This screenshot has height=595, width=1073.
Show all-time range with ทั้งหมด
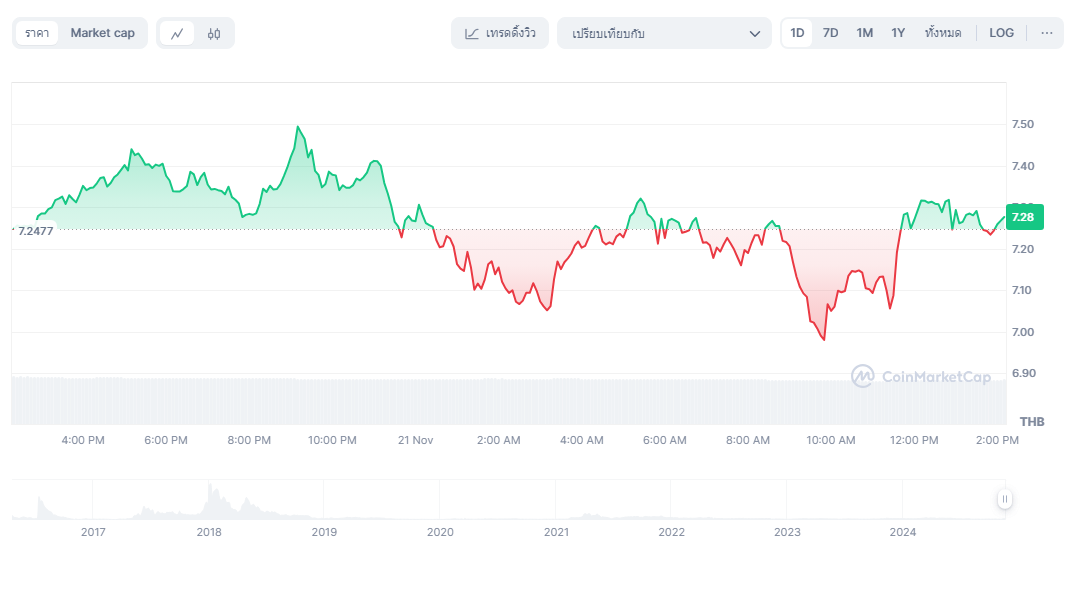click(943, 33)
